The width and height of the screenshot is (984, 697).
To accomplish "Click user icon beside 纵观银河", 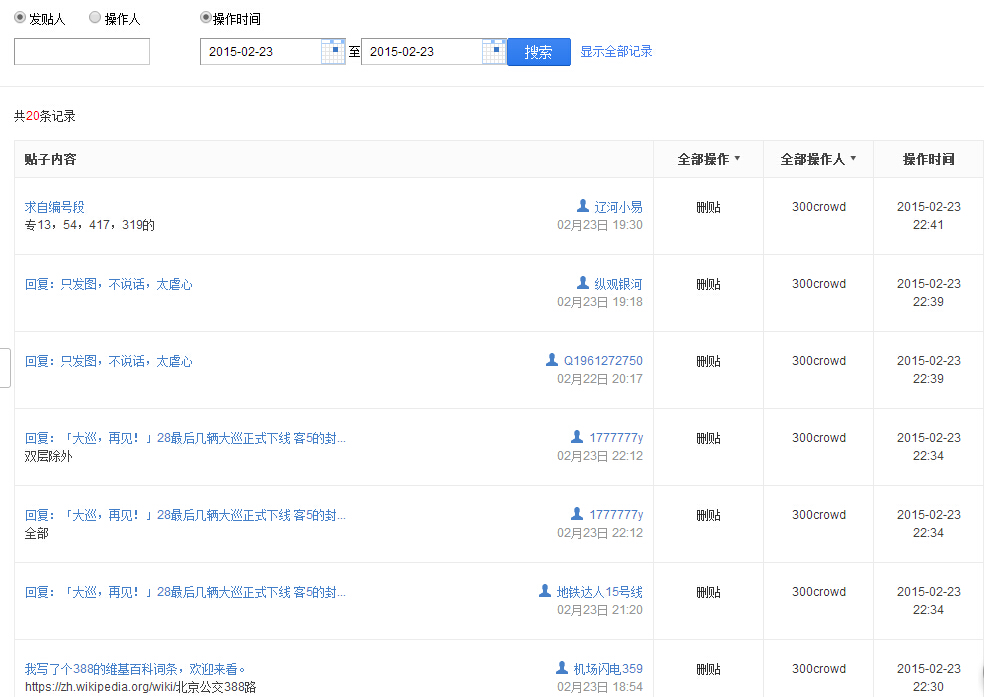I will coord(582,283).
